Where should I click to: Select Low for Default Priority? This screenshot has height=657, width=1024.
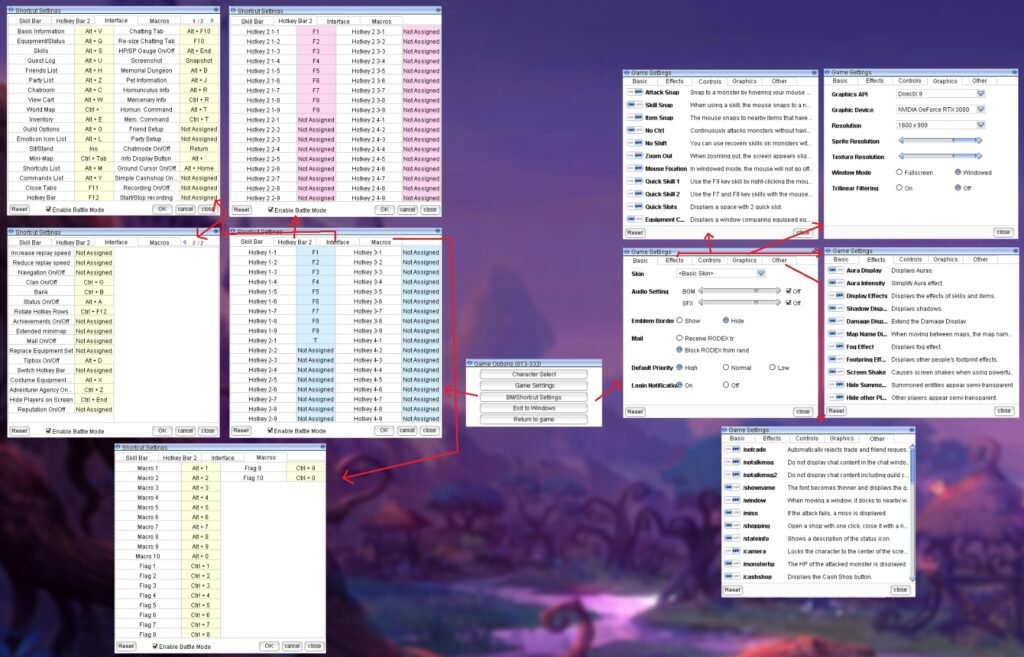[x=771, y=367]
